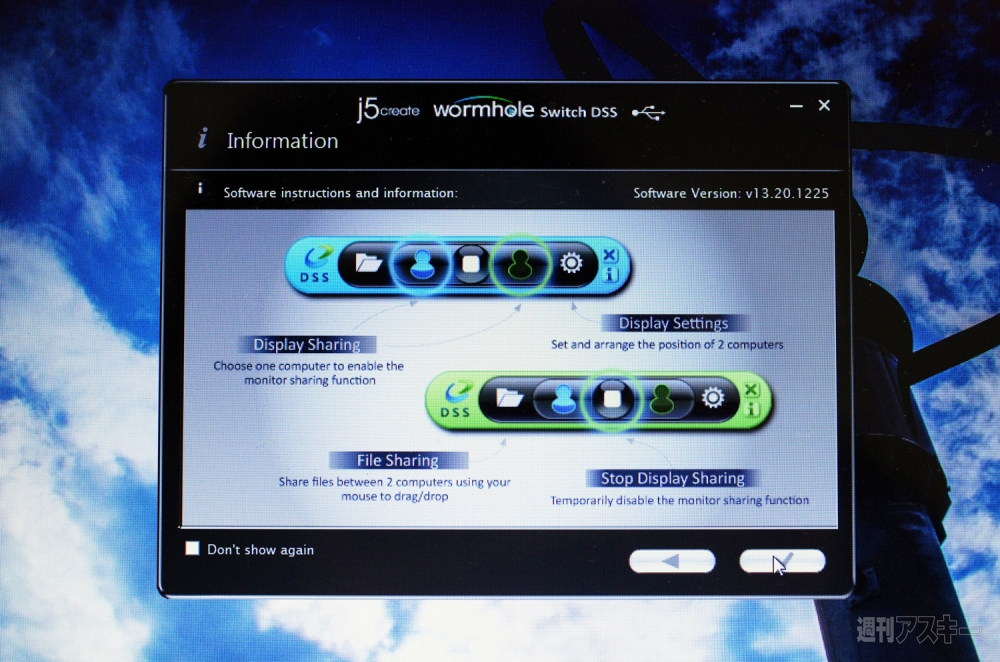This screenshot has height=662, width=1000.
Task: Close the Wormhole Switch DSS dialog
Action: pos(824,105)
